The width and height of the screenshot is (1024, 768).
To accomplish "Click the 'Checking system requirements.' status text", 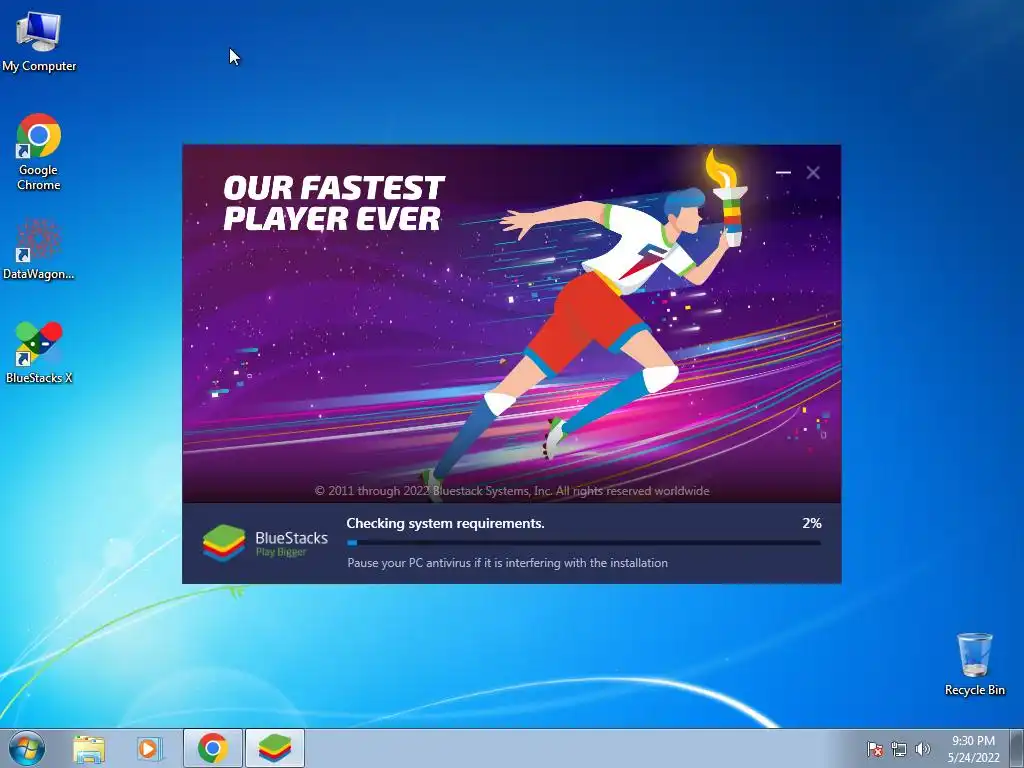I will 445,523.
